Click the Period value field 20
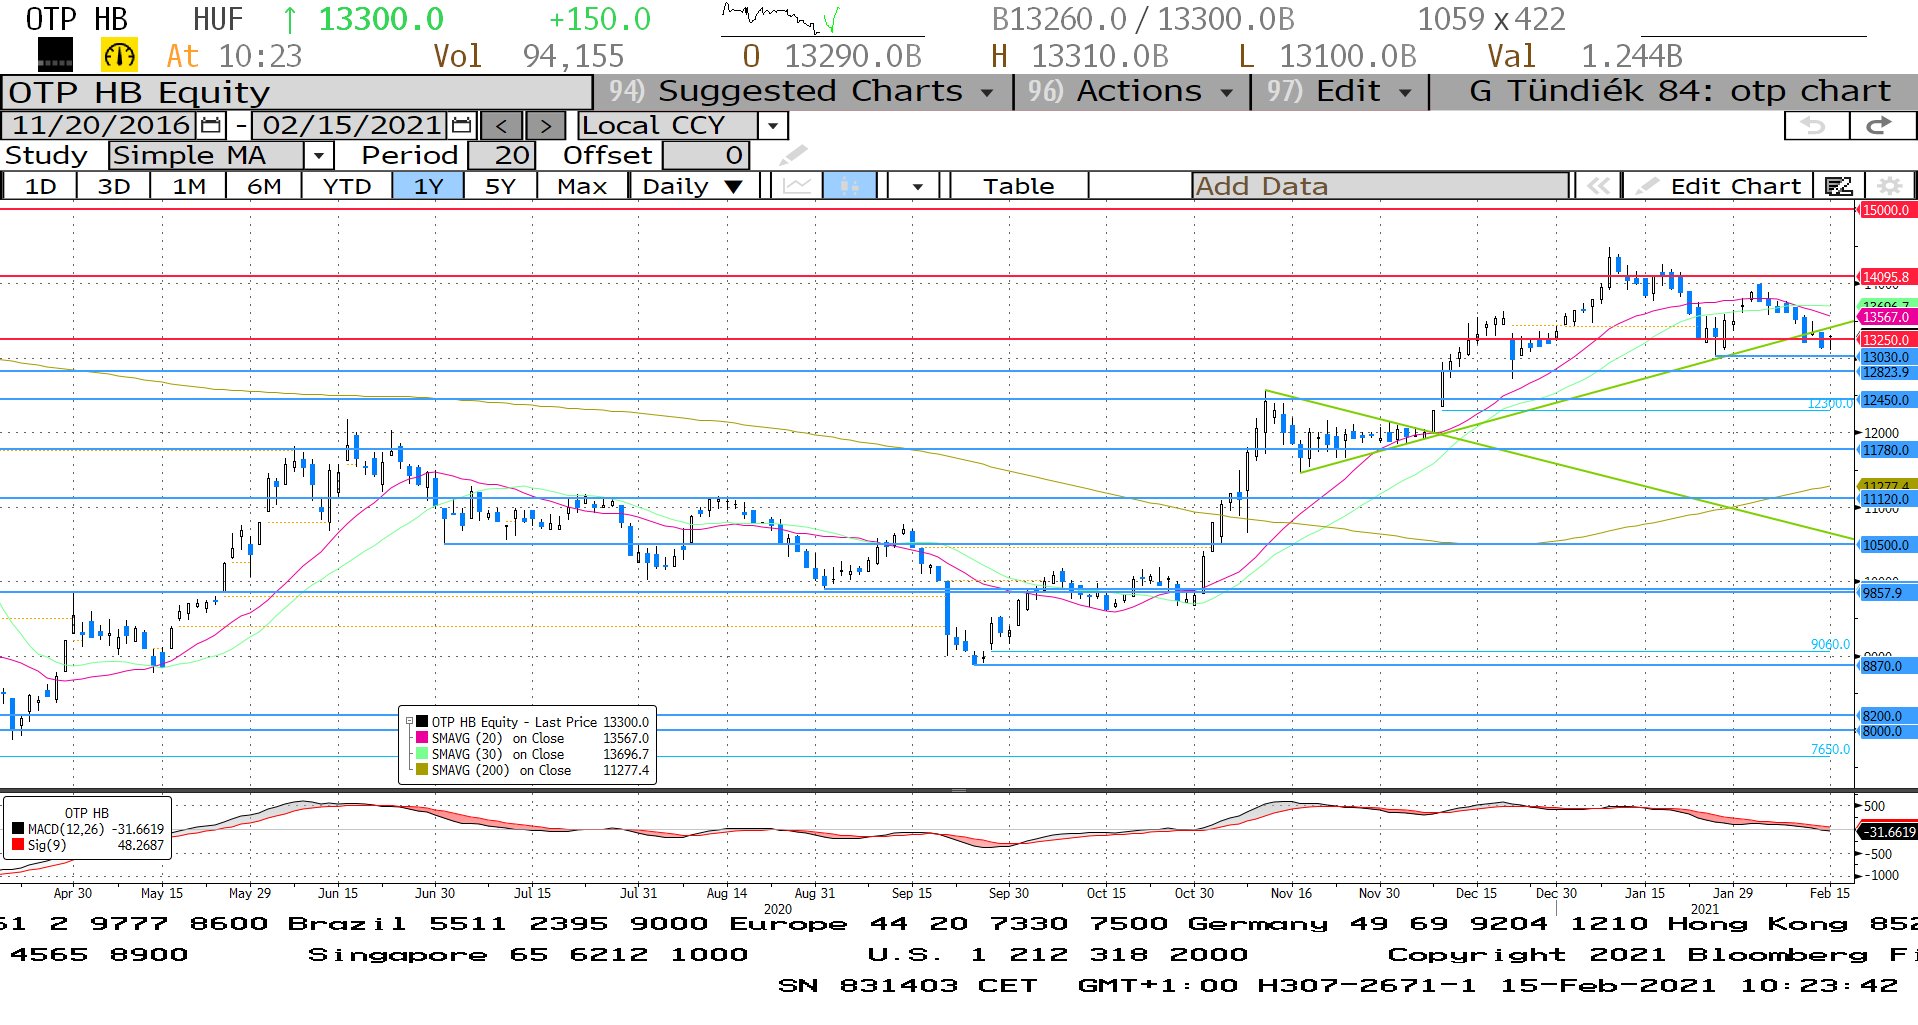 [502, 155]
